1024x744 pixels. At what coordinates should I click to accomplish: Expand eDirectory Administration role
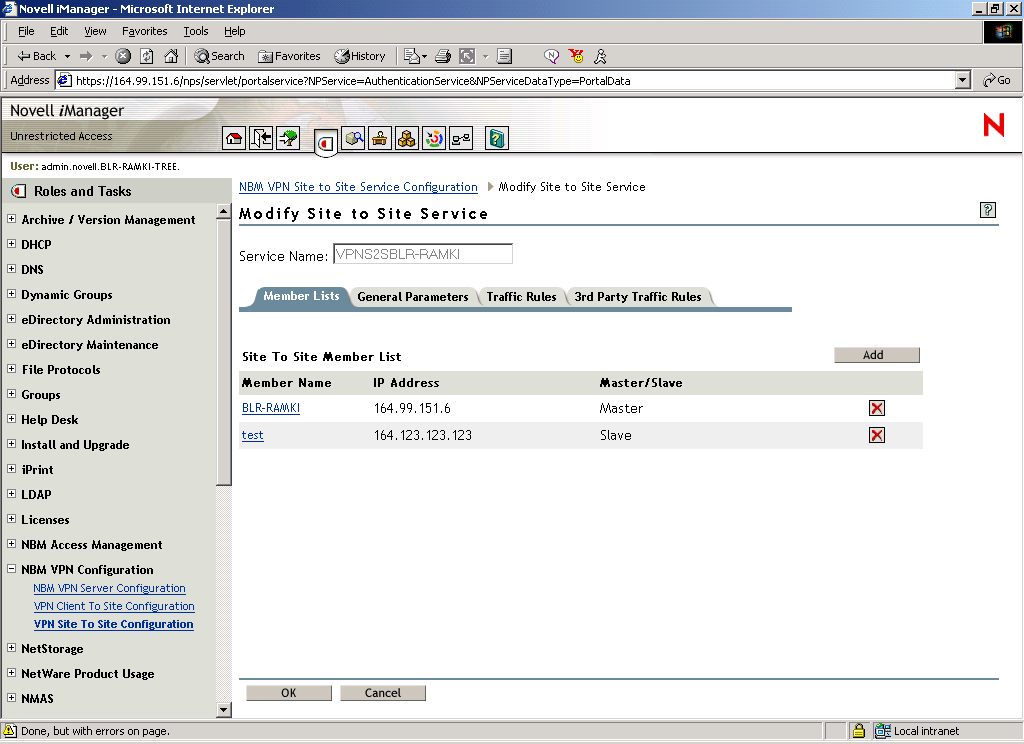click(x=11, y=319)
